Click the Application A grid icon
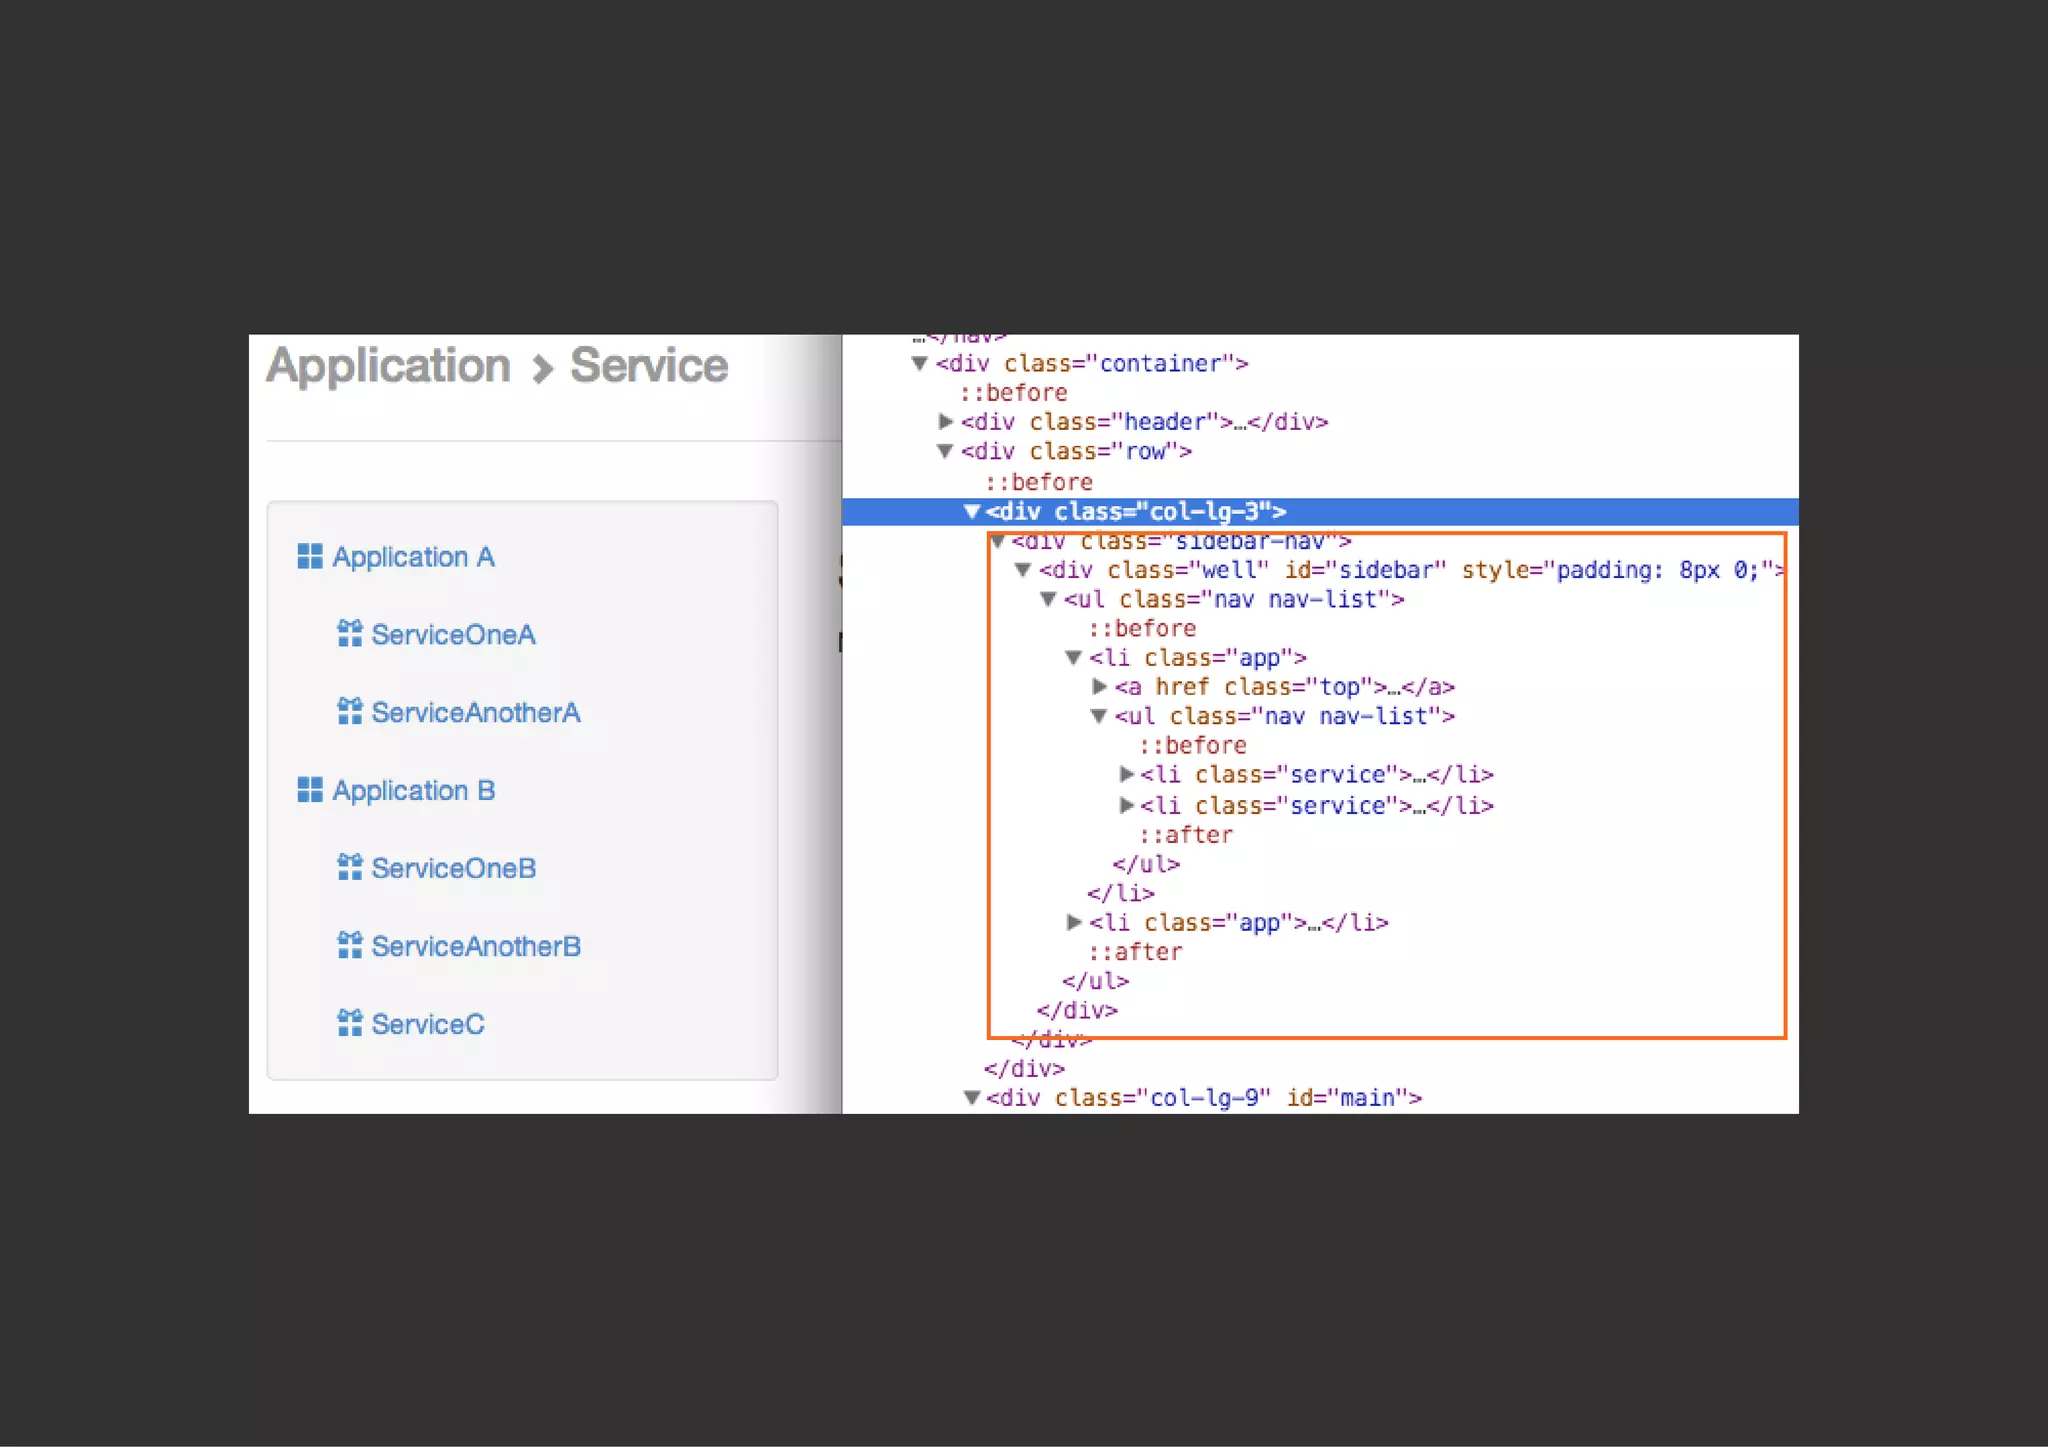This screenshot has width=2048, height=1447. (310, 556)
